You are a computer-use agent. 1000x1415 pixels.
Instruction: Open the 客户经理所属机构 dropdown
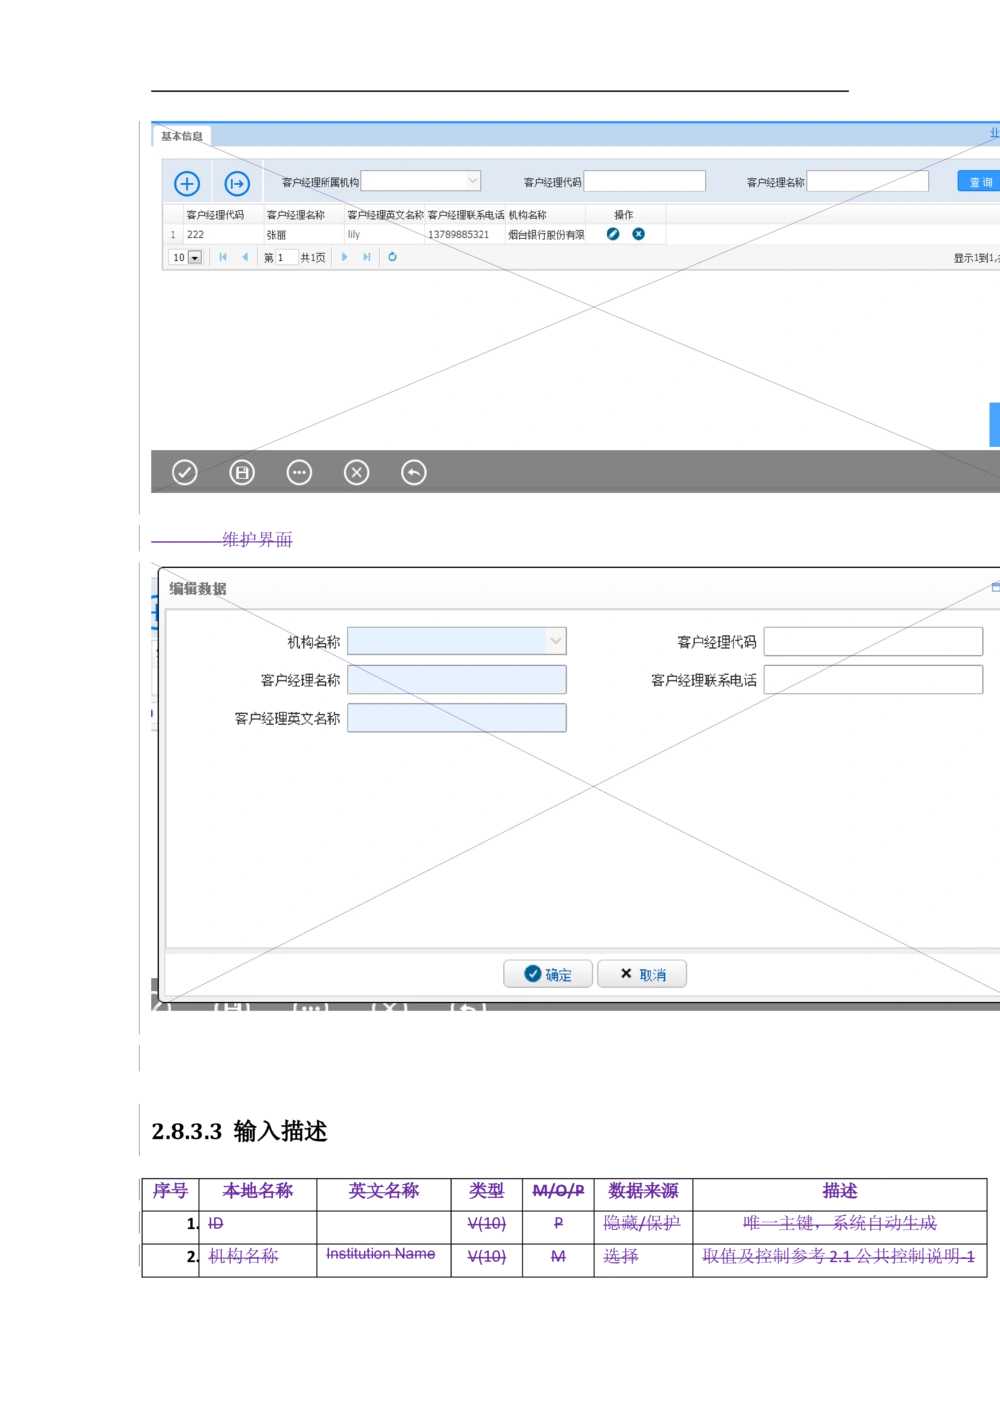(x=473, y=181)
